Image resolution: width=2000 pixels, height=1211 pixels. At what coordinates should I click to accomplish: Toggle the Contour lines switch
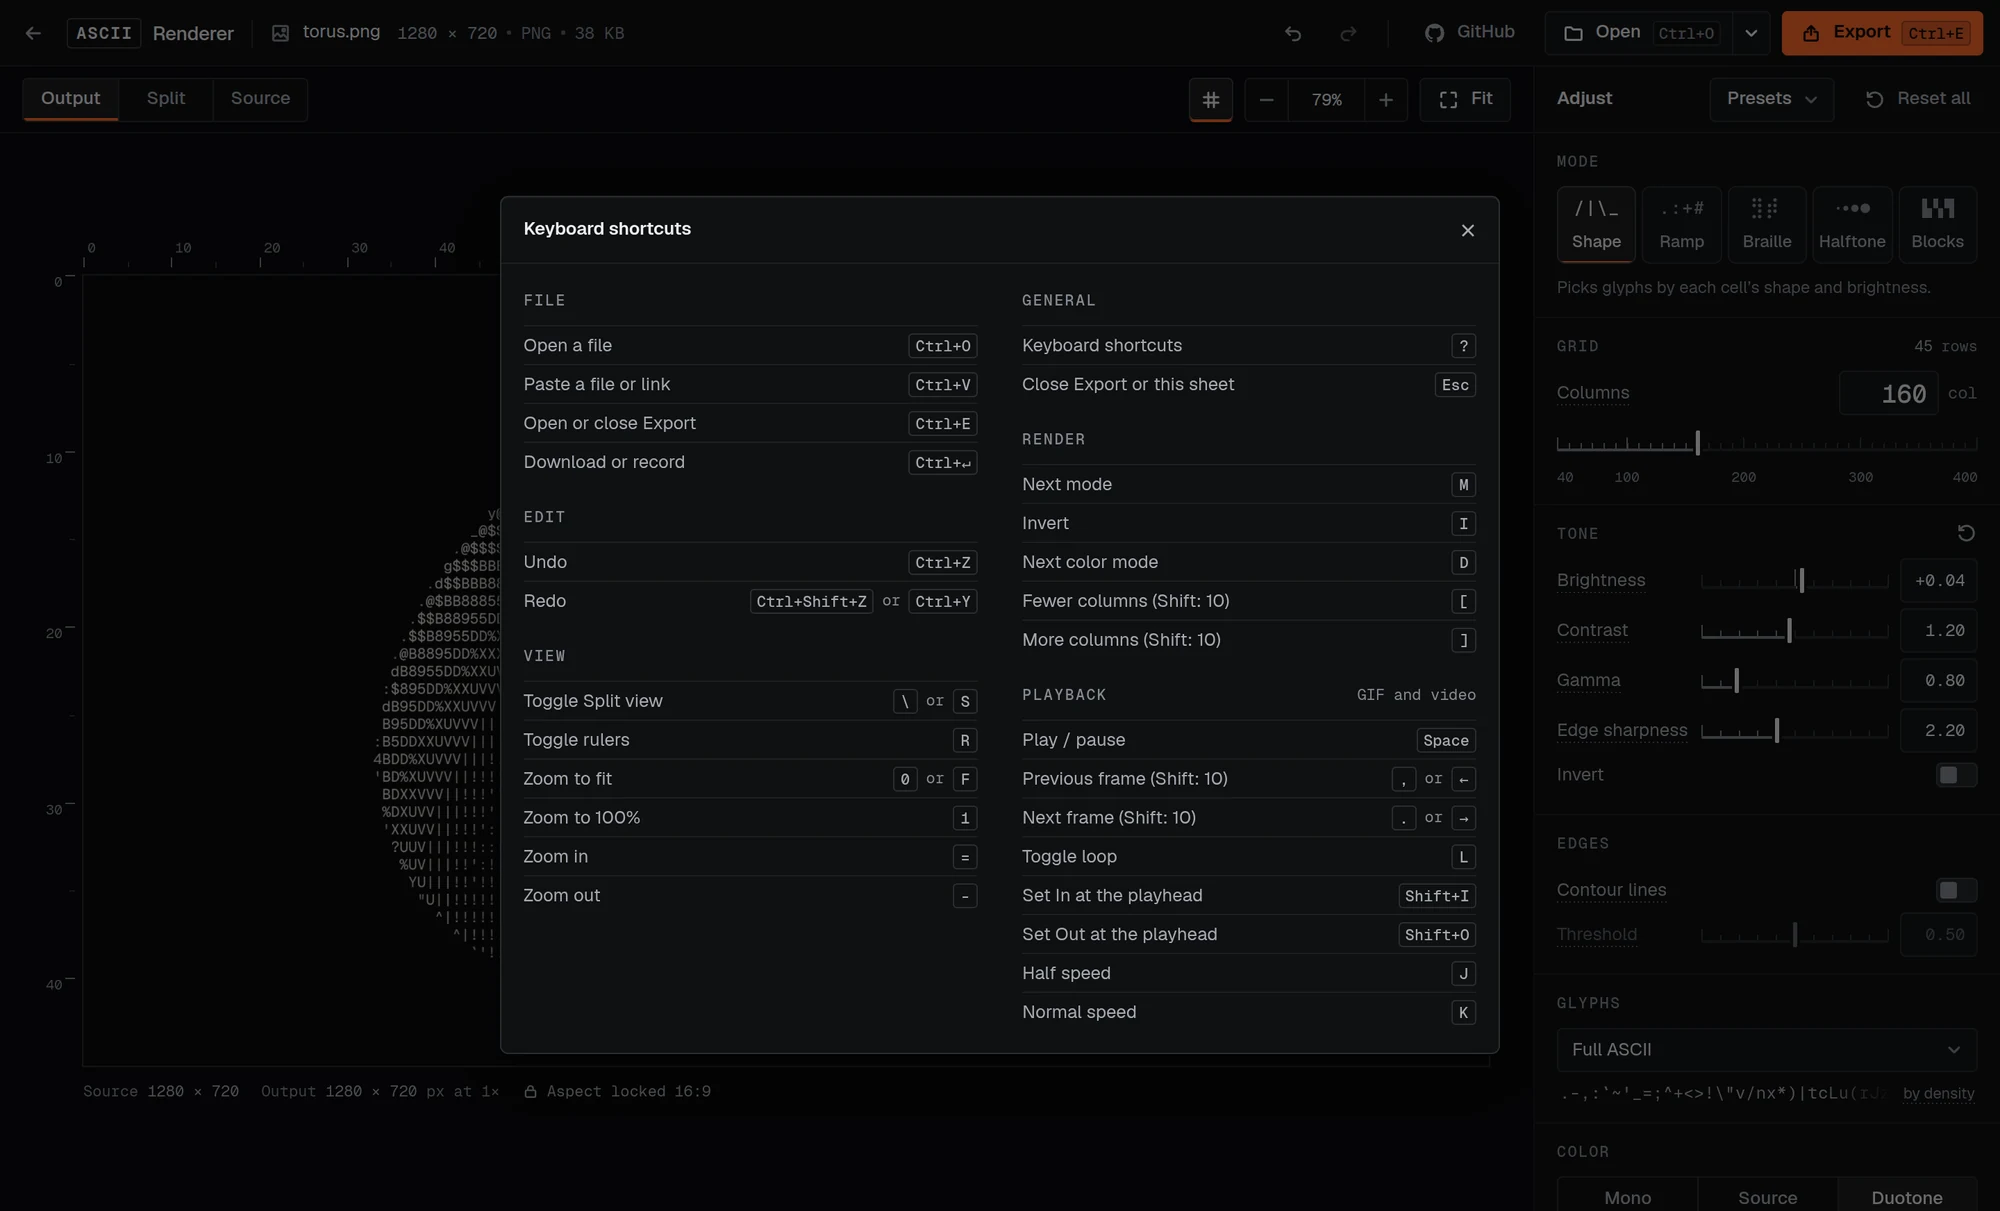pos(1956,890)
